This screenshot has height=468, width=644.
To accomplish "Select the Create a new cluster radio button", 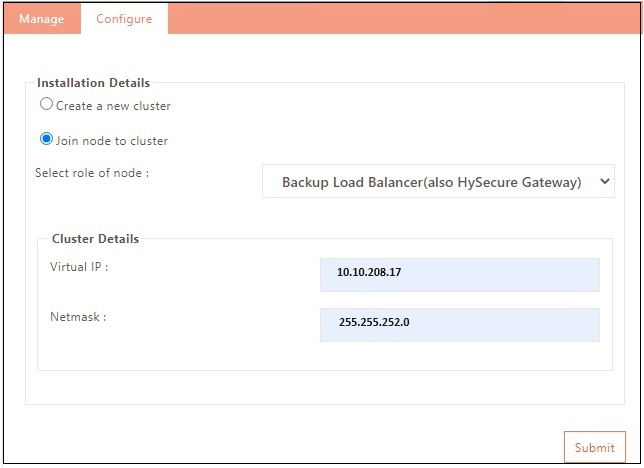I will pos(46,104).
